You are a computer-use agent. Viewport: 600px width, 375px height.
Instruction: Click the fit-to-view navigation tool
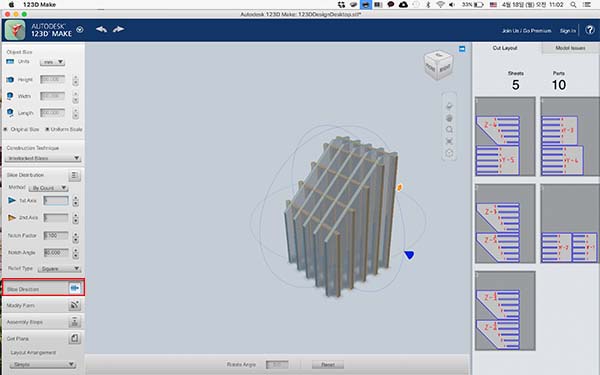point(449,141)
